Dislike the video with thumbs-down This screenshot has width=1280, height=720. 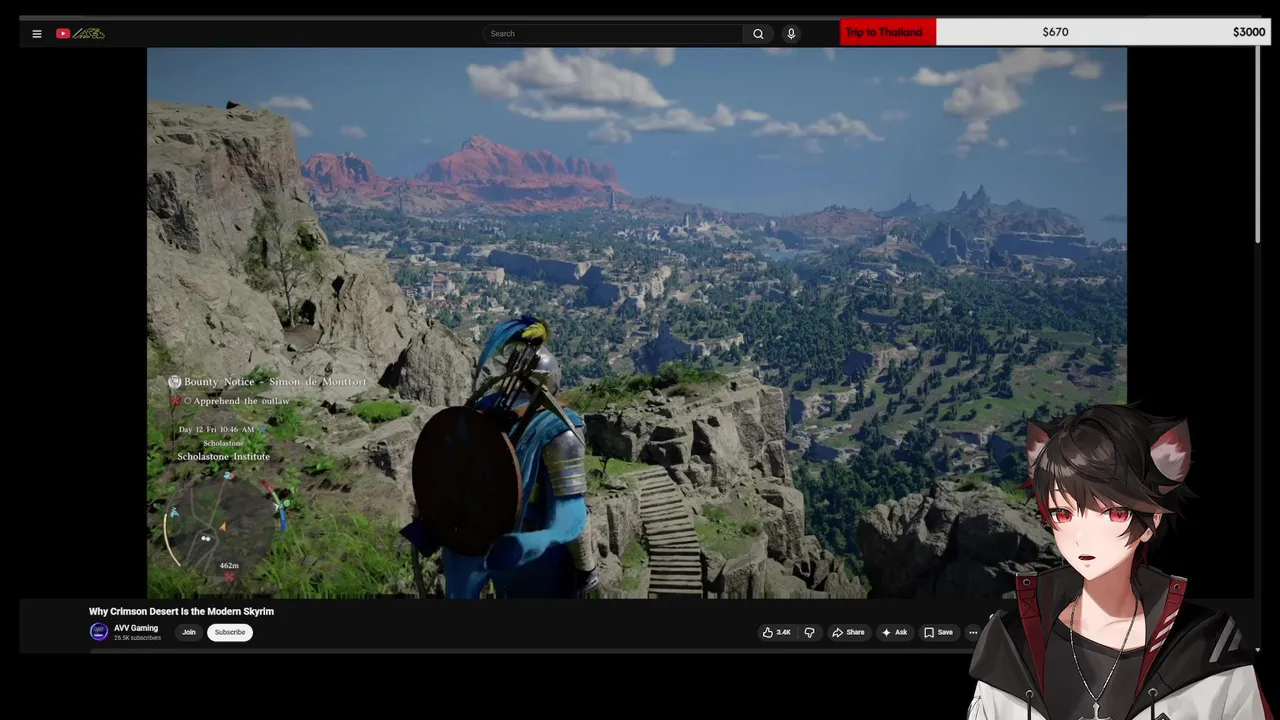pyautogui.click(x=809, y=632)
